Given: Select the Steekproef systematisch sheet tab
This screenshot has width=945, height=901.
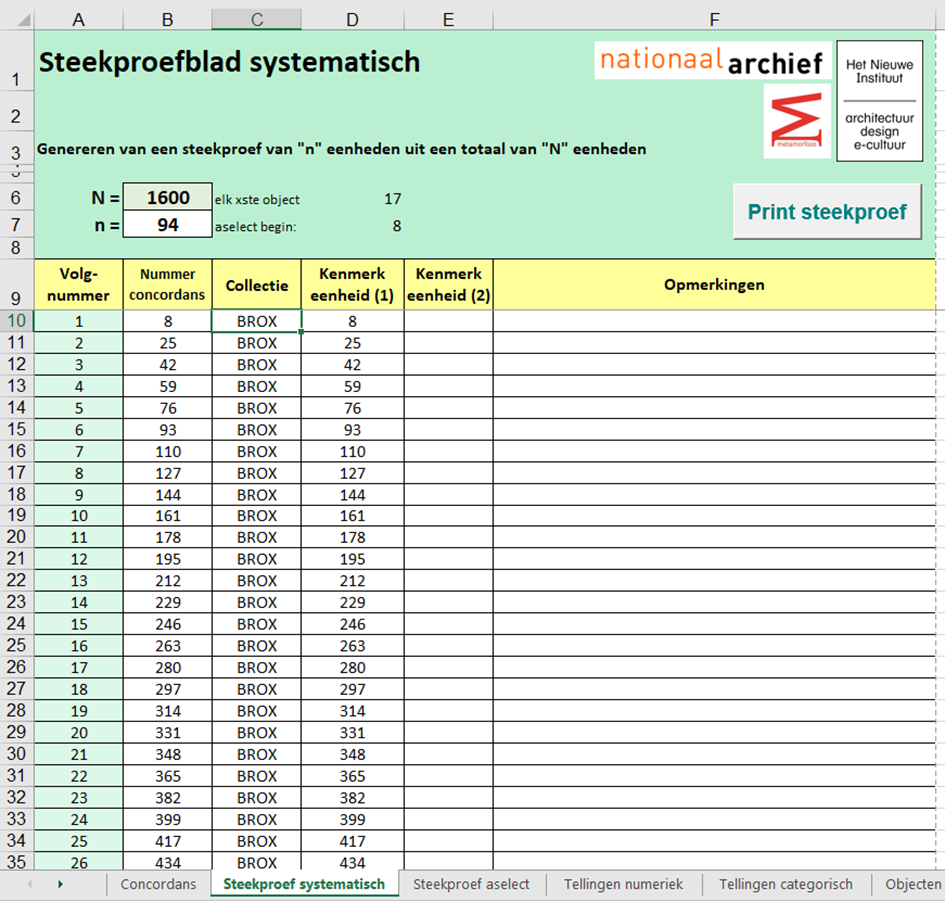Looking at the screenshot, I should (304, 884).
